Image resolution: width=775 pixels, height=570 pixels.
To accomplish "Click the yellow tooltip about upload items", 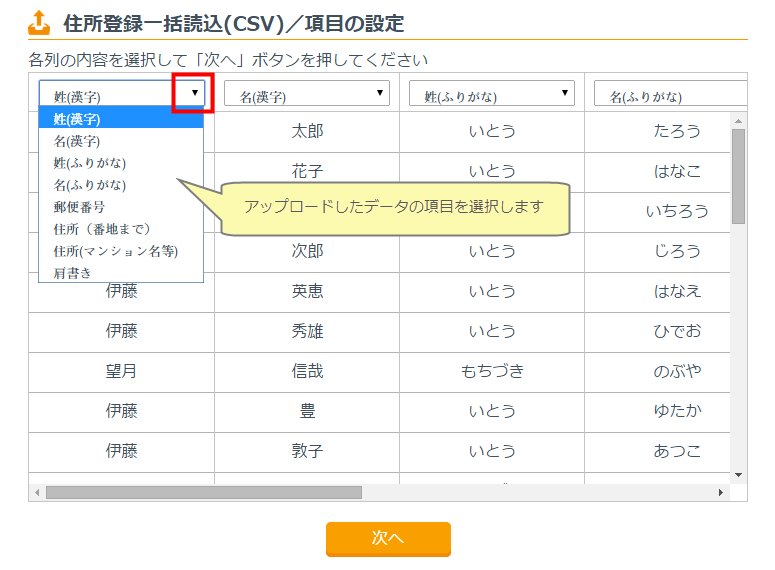I will pyautogui.click(x=394, y=208).
